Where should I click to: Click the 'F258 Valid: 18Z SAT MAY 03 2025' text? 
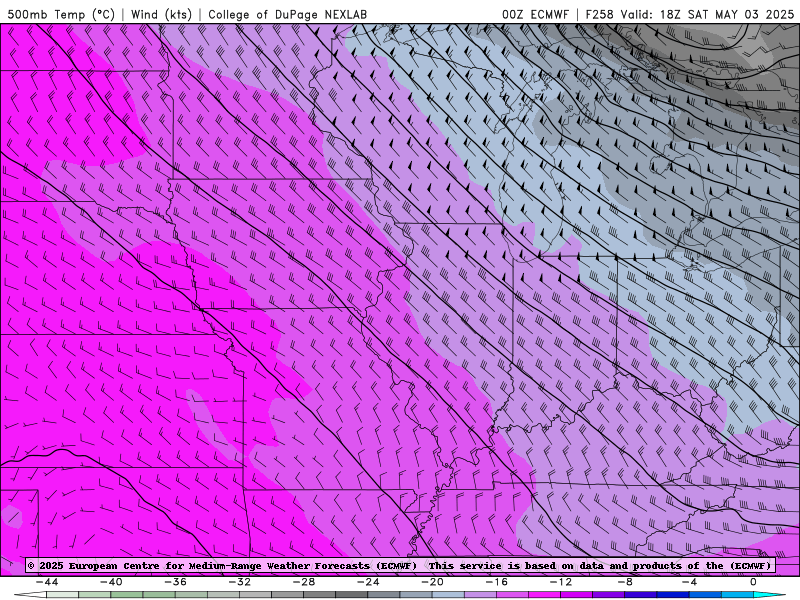pos(689,14)
